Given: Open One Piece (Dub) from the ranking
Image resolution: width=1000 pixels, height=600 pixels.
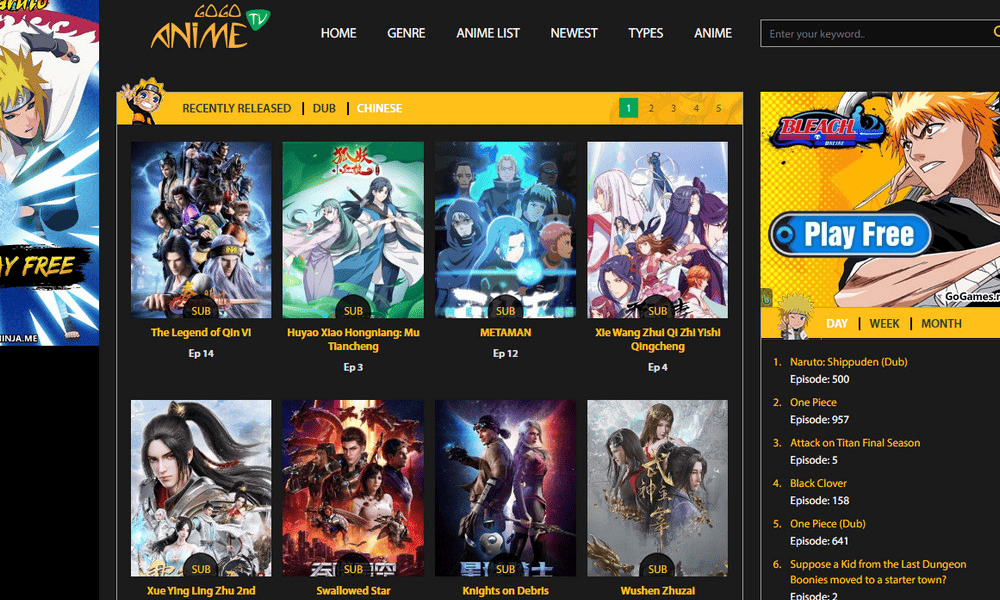Looking at the screenshot, I should point(827,524).
